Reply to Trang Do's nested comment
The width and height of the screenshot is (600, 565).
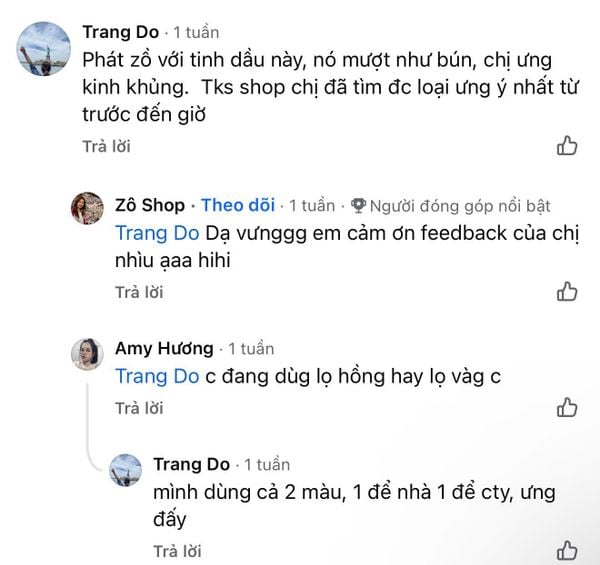coord(177,550)
